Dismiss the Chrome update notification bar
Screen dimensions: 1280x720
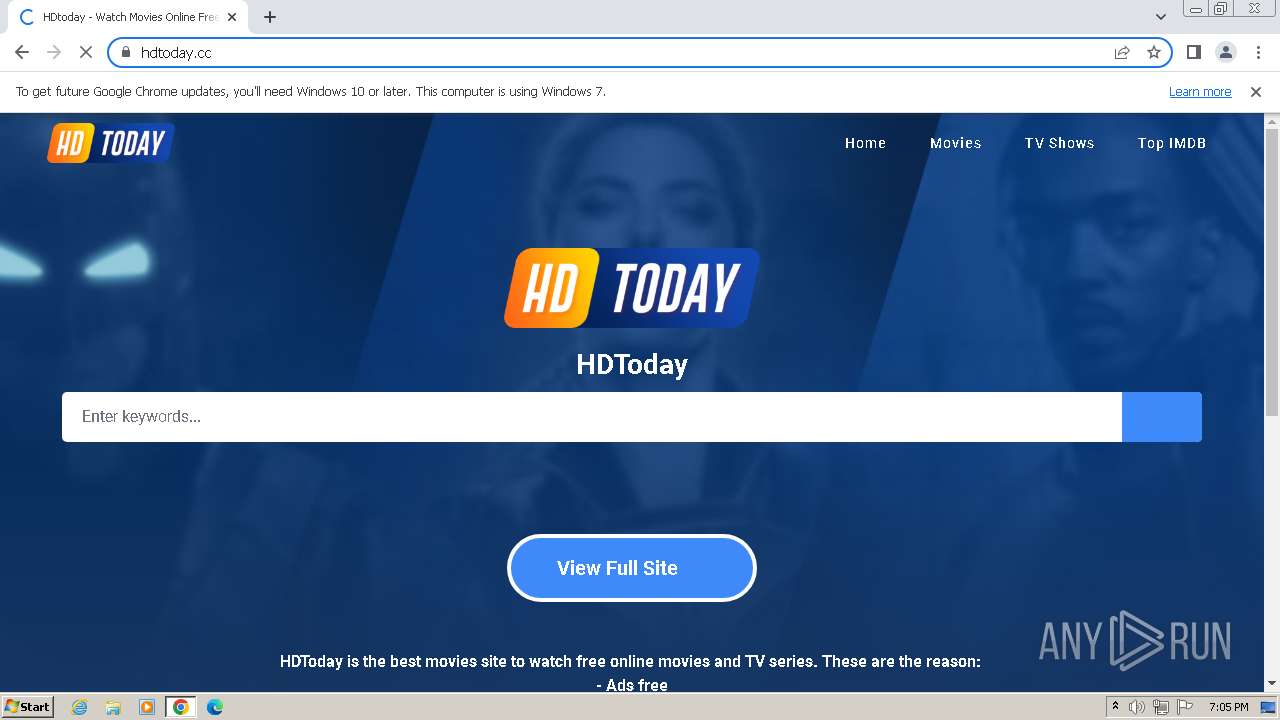click(1256, 91)
